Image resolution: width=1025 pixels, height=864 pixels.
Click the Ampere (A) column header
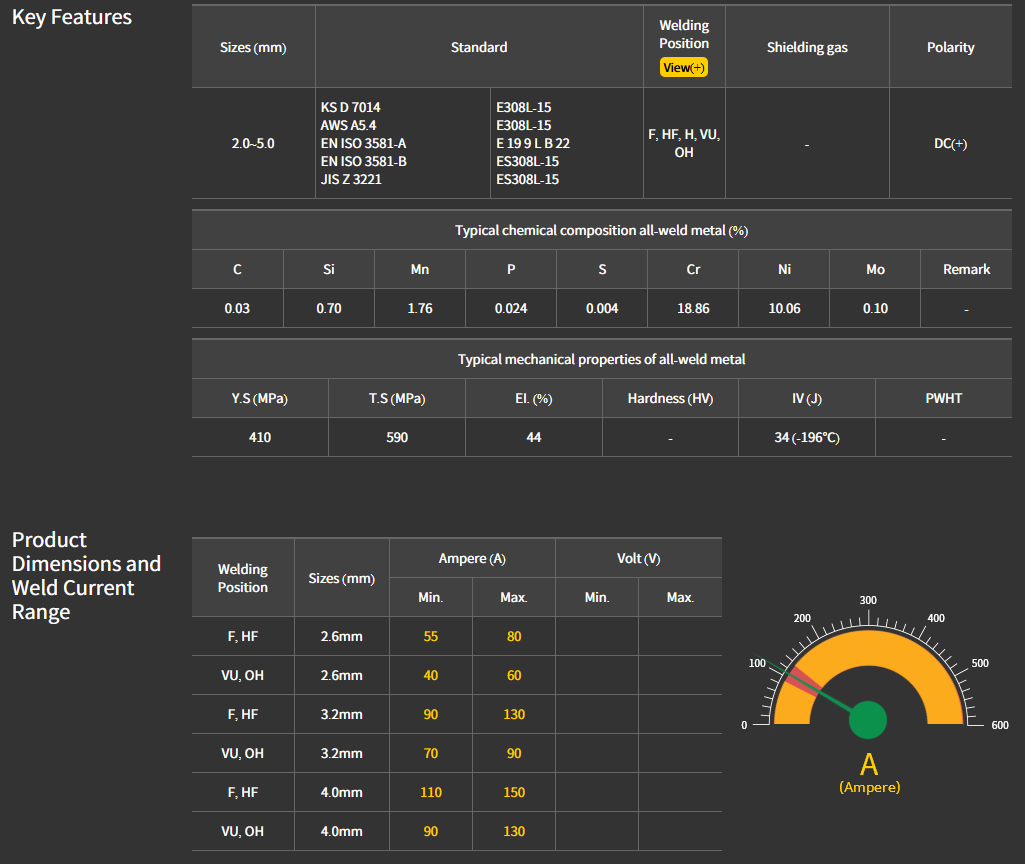coord(472,558)
